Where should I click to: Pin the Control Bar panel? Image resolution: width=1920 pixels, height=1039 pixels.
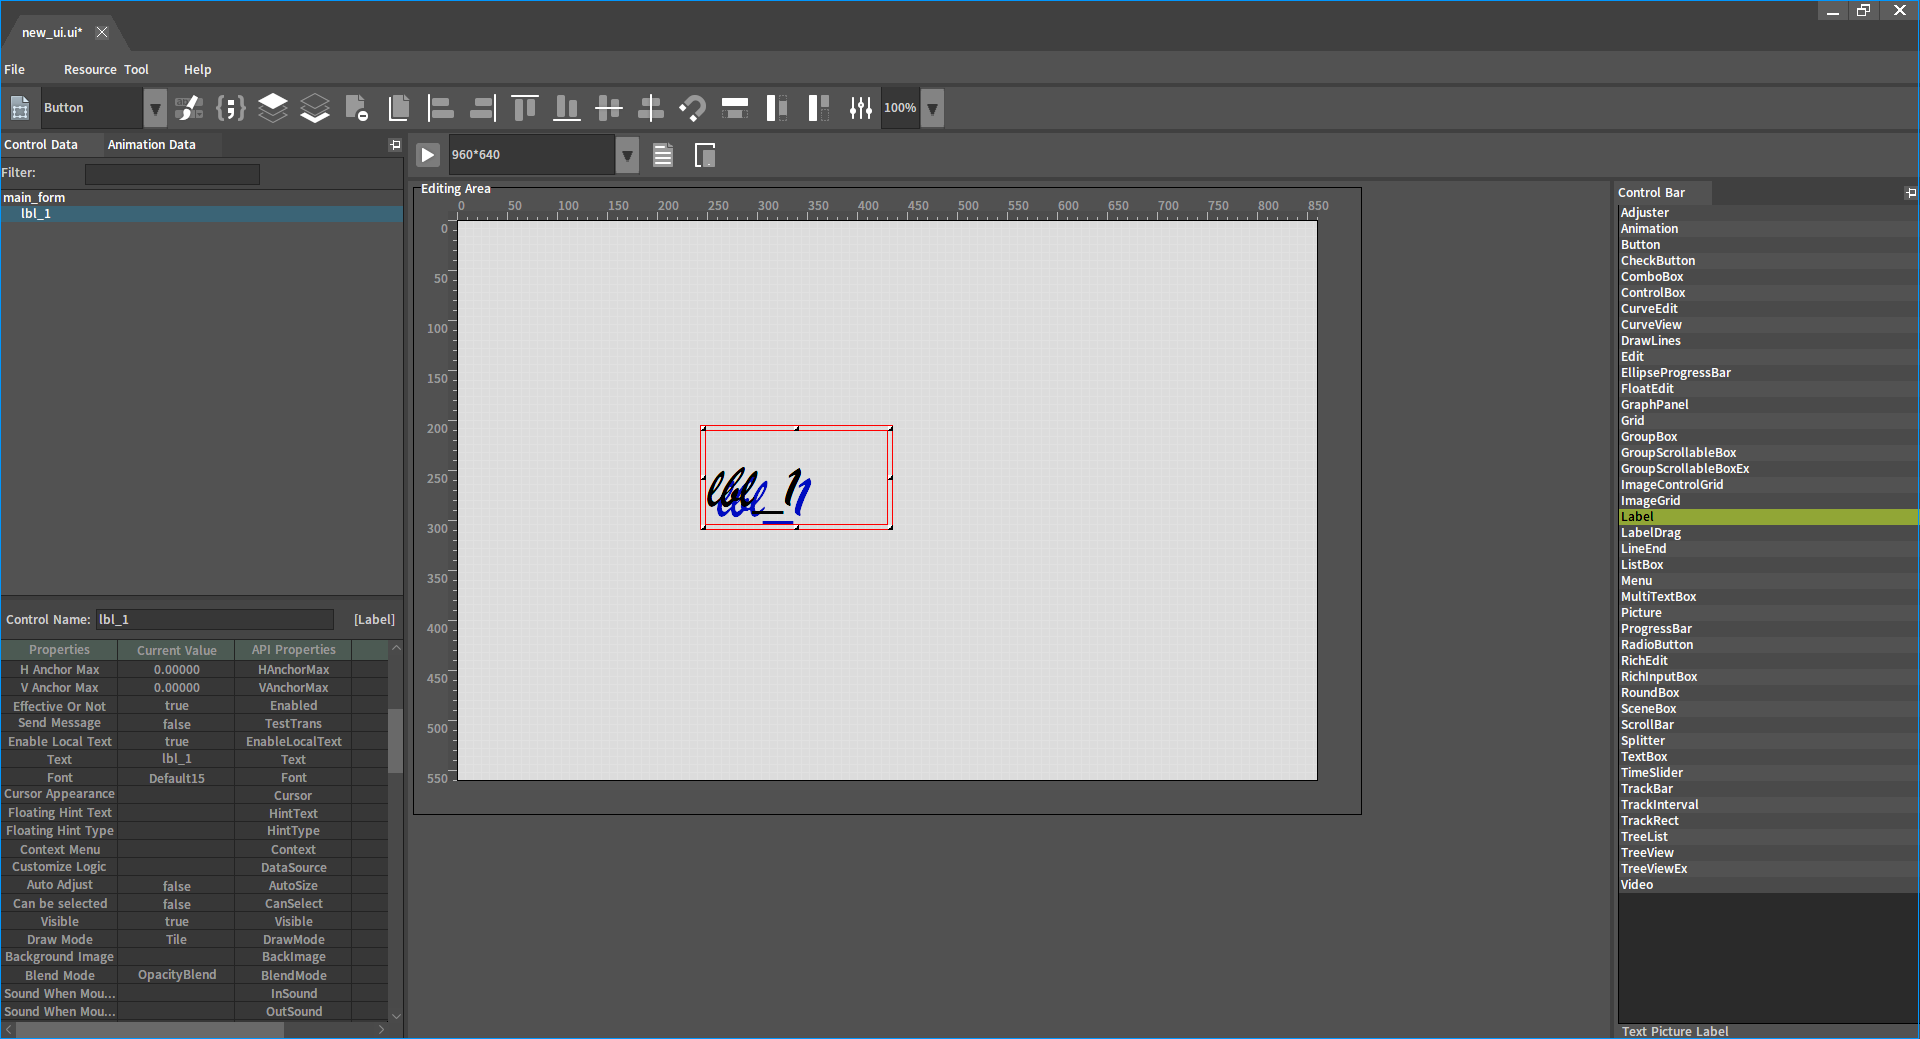pos(1911,193)
